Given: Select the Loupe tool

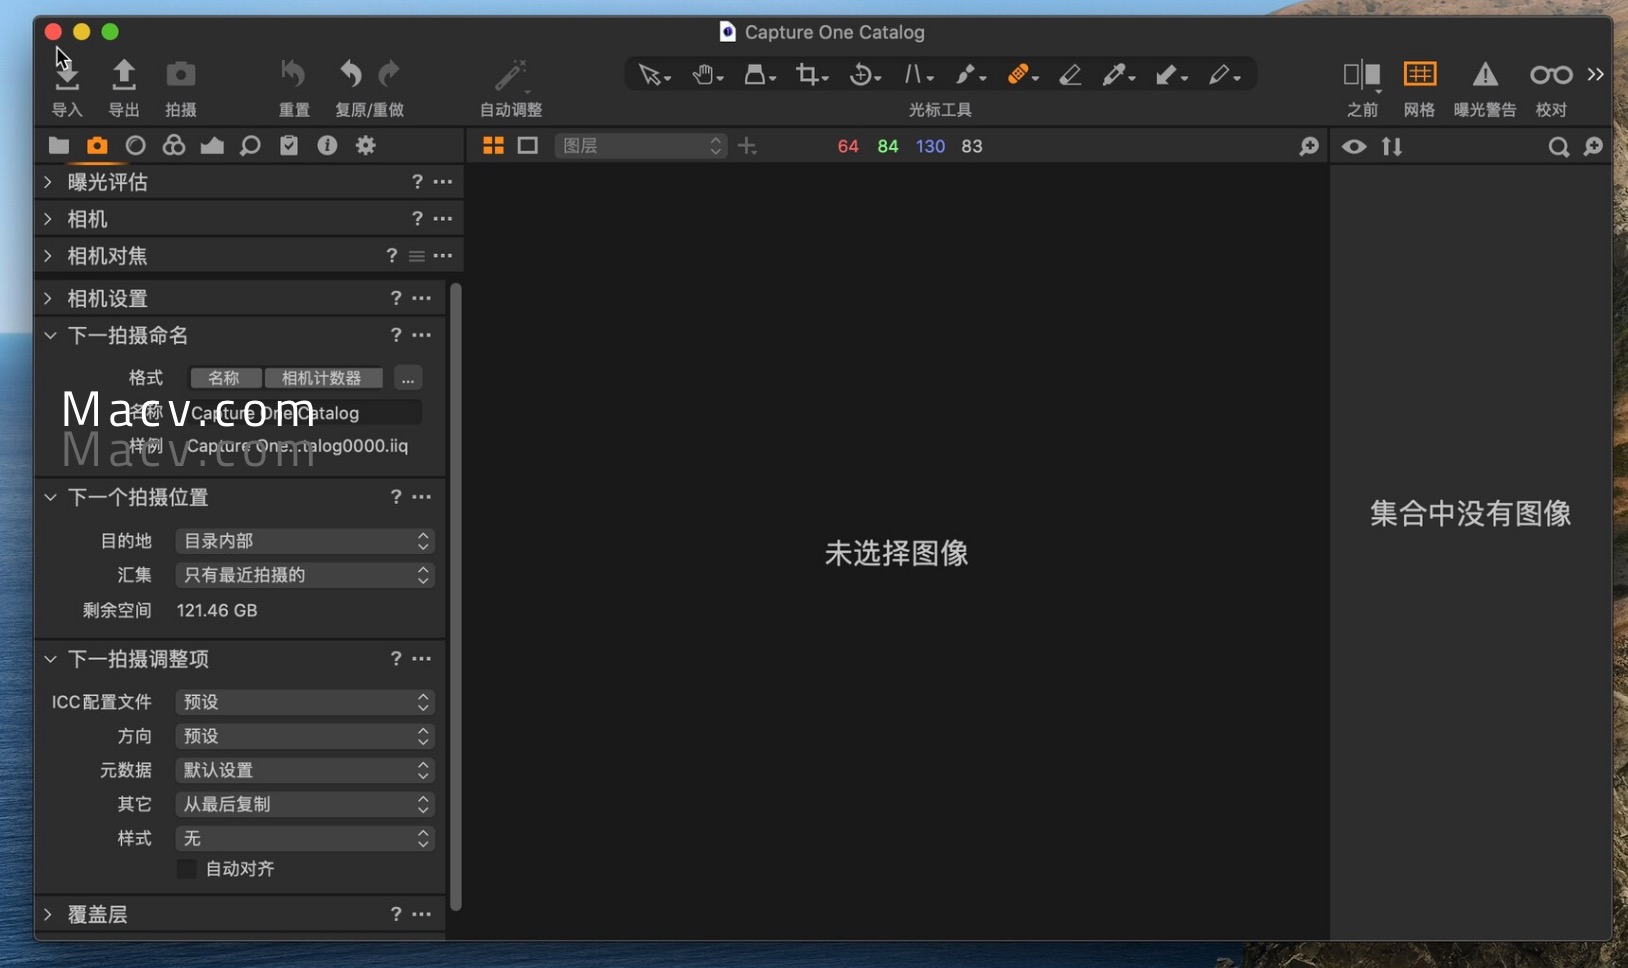Looking at the screenshot, I should [759, 75].
